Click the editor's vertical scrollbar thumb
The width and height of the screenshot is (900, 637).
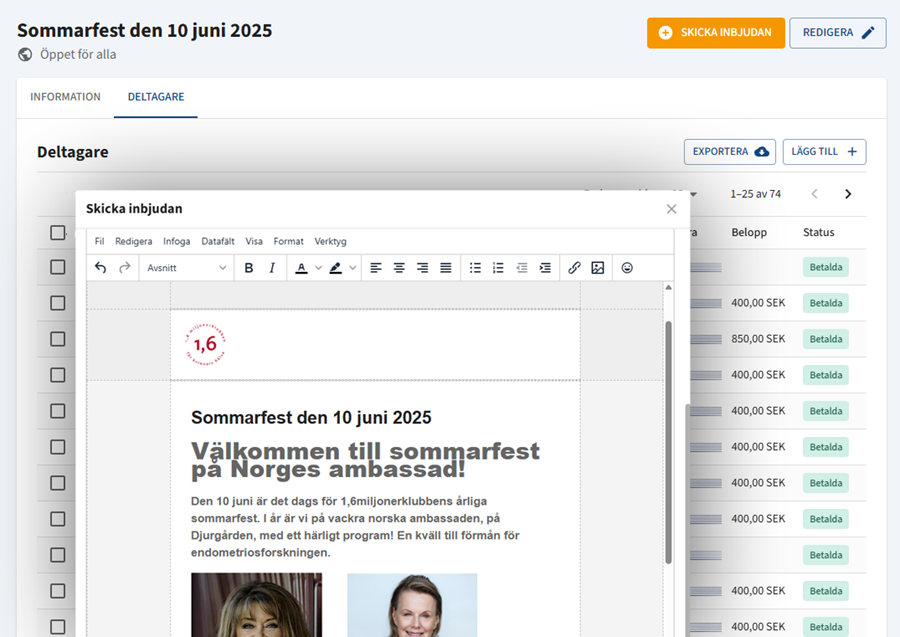click(x=668, y=442)
